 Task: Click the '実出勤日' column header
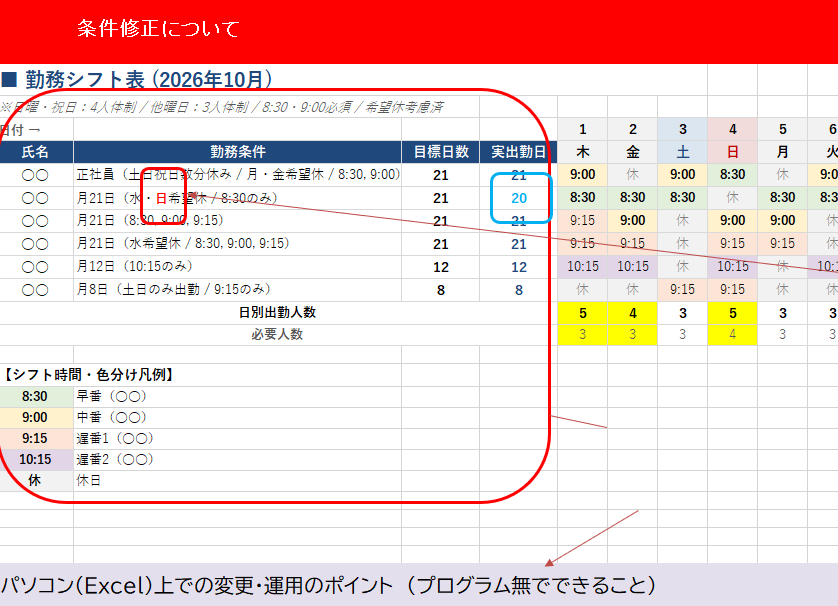[518, 152]
